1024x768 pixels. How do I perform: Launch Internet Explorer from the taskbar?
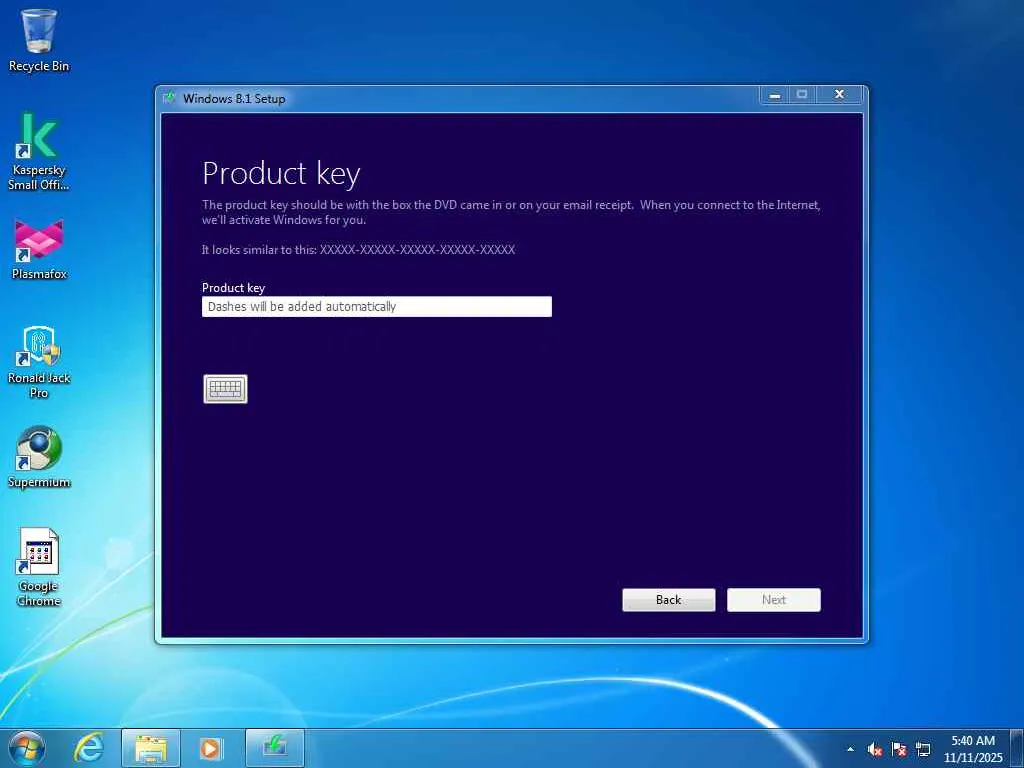pos(89,748)
